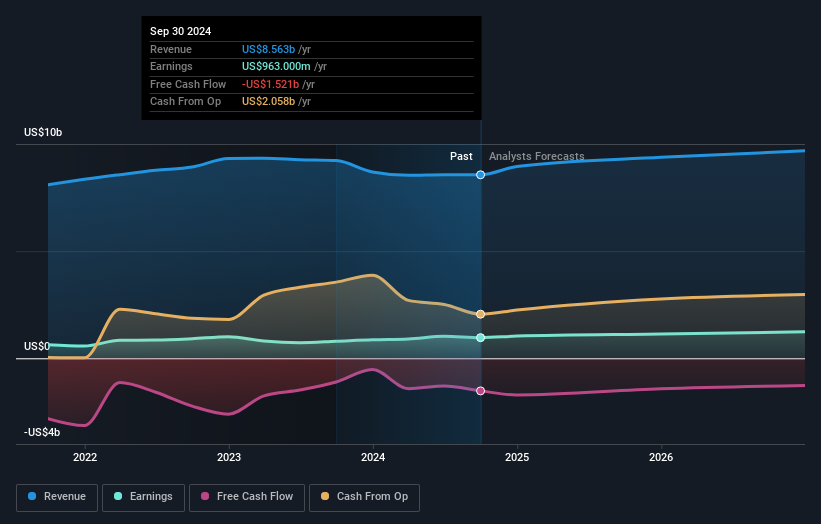This screenshot has height=524, width=821.
Task: Toggle the Cash From Op legend button
Action: point(364,497)
